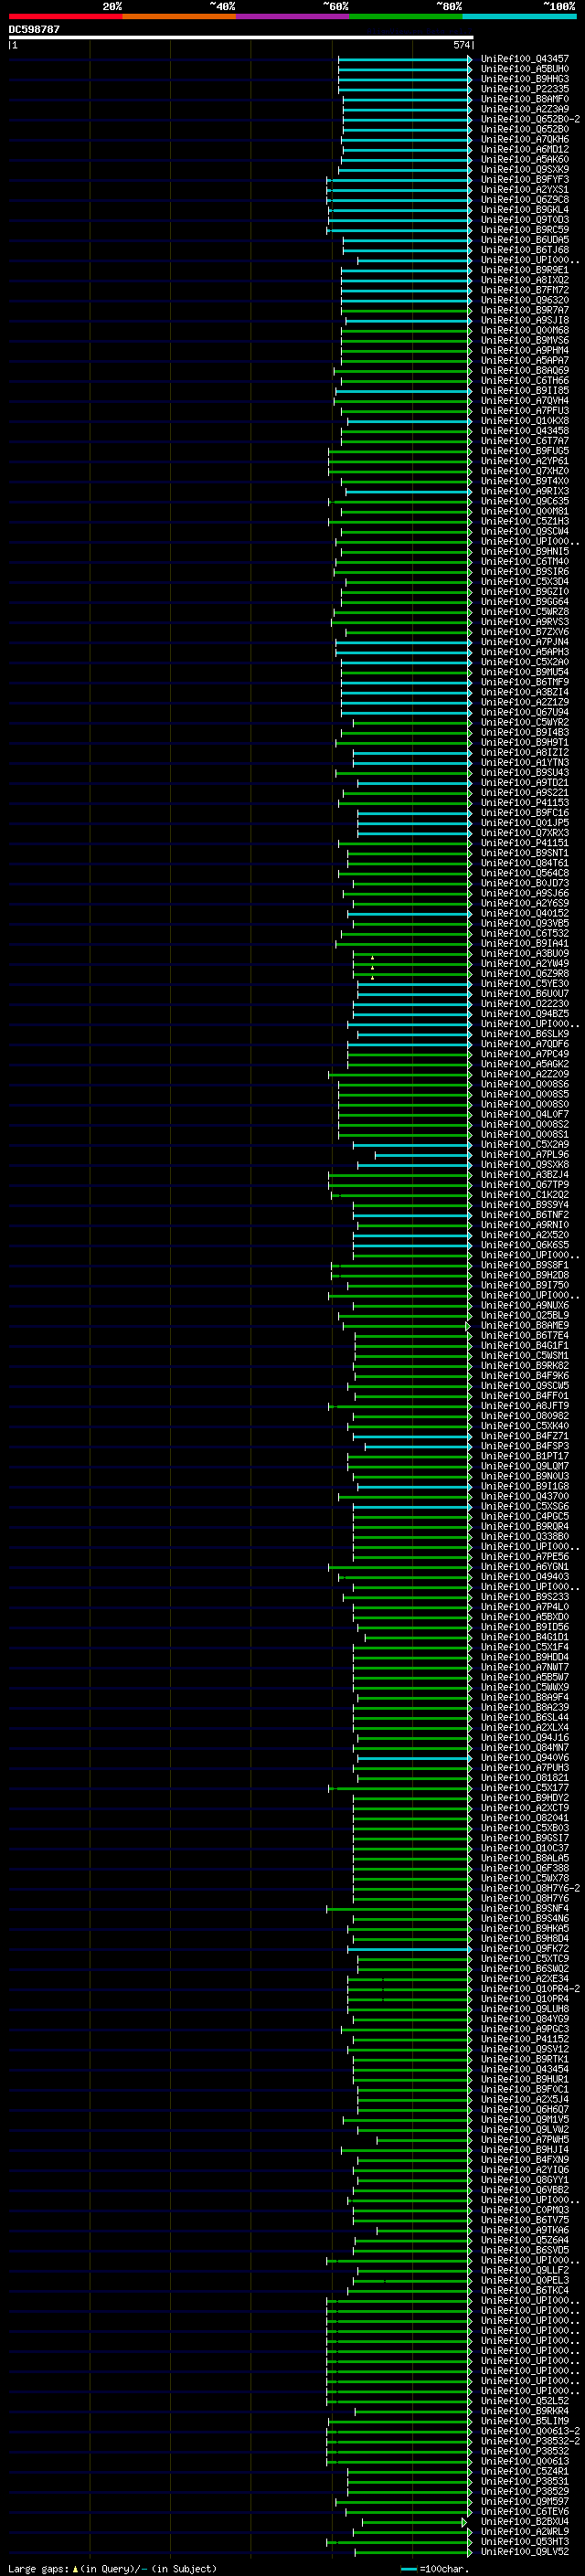
Task: Select hit label UniRef100_C6TH66
Action: (524, 381)
